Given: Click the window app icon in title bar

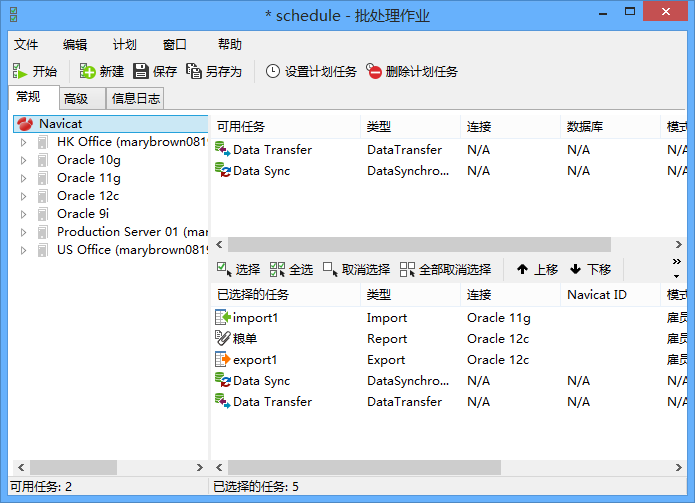Looking at the screenshot, I should coord(14,15).
